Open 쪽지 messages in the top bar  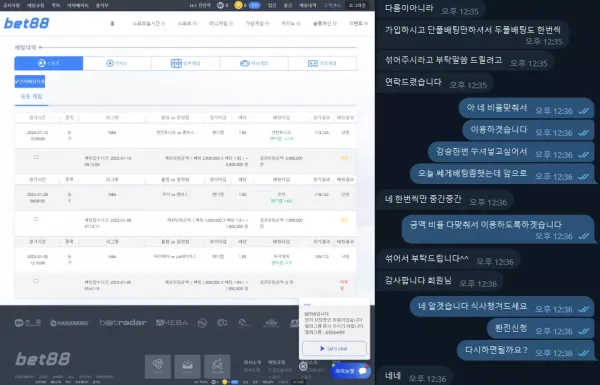(56, 5)
